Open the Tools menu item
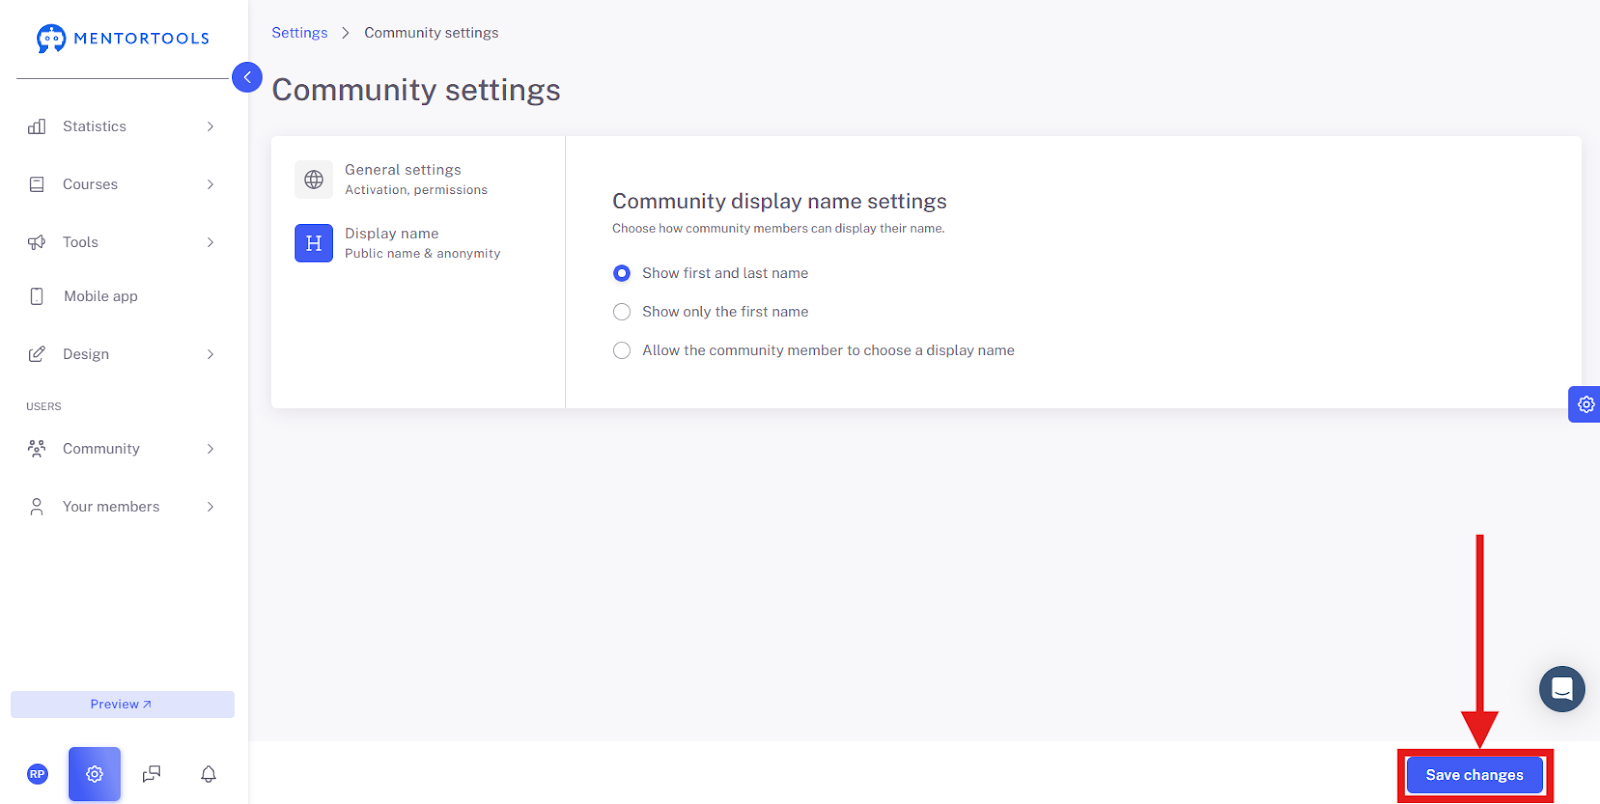 tap(123, 242)
